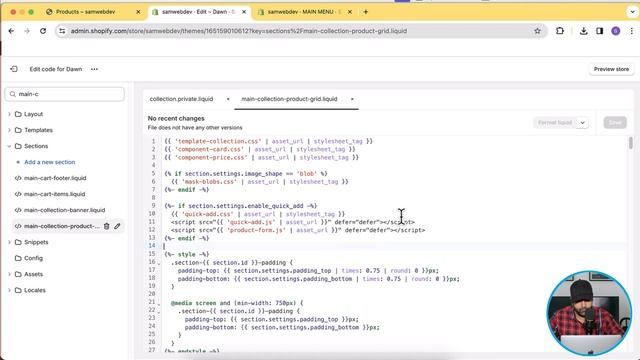640x360 pixels.
Task: Click the search magnifier icon in file search
Action: coord(13,94)
